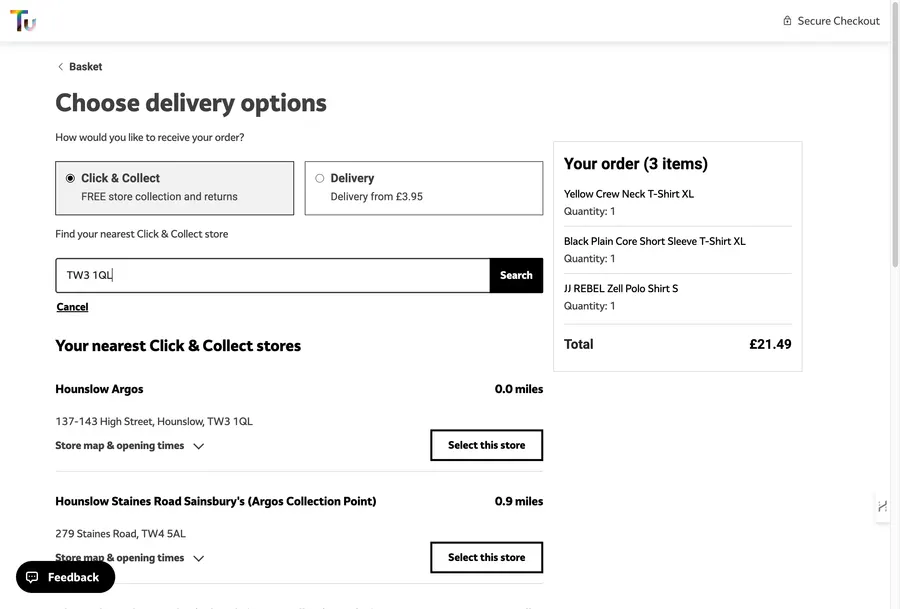Click the Secure Checkout padlock icon
The width and height of the screenshot is (900, 609).
787,21
